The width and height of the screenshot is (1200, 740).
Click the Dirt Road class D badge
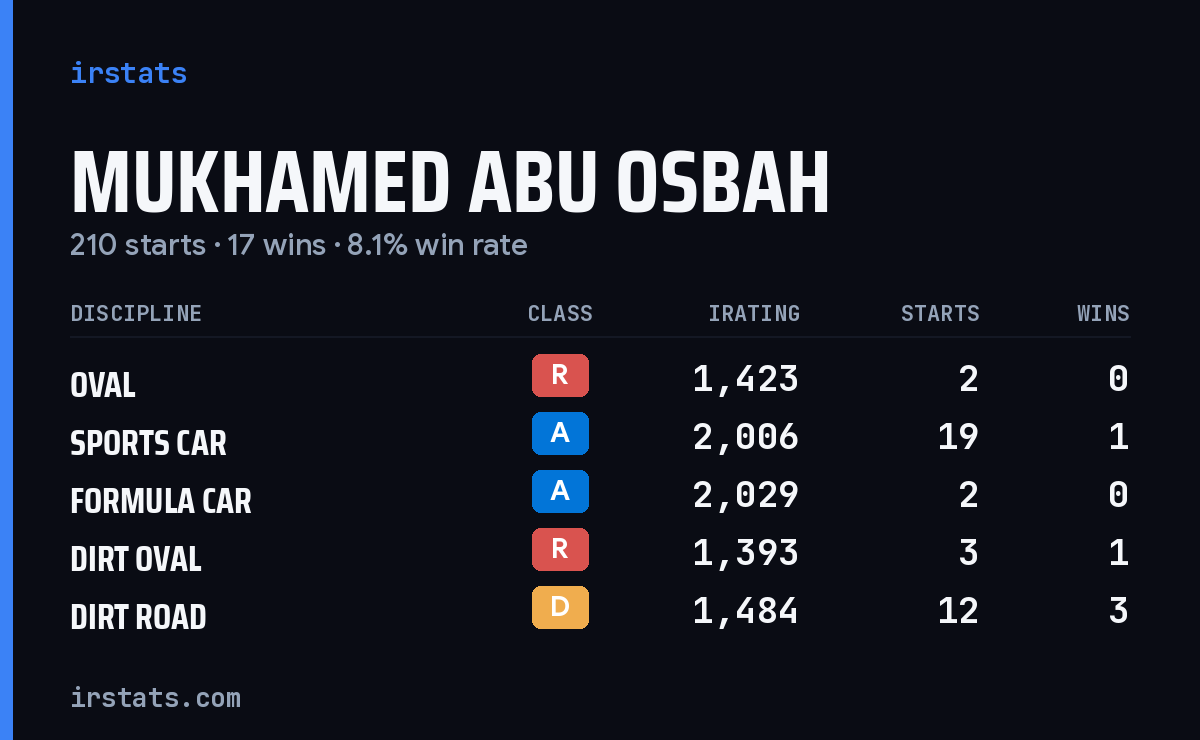560,607
